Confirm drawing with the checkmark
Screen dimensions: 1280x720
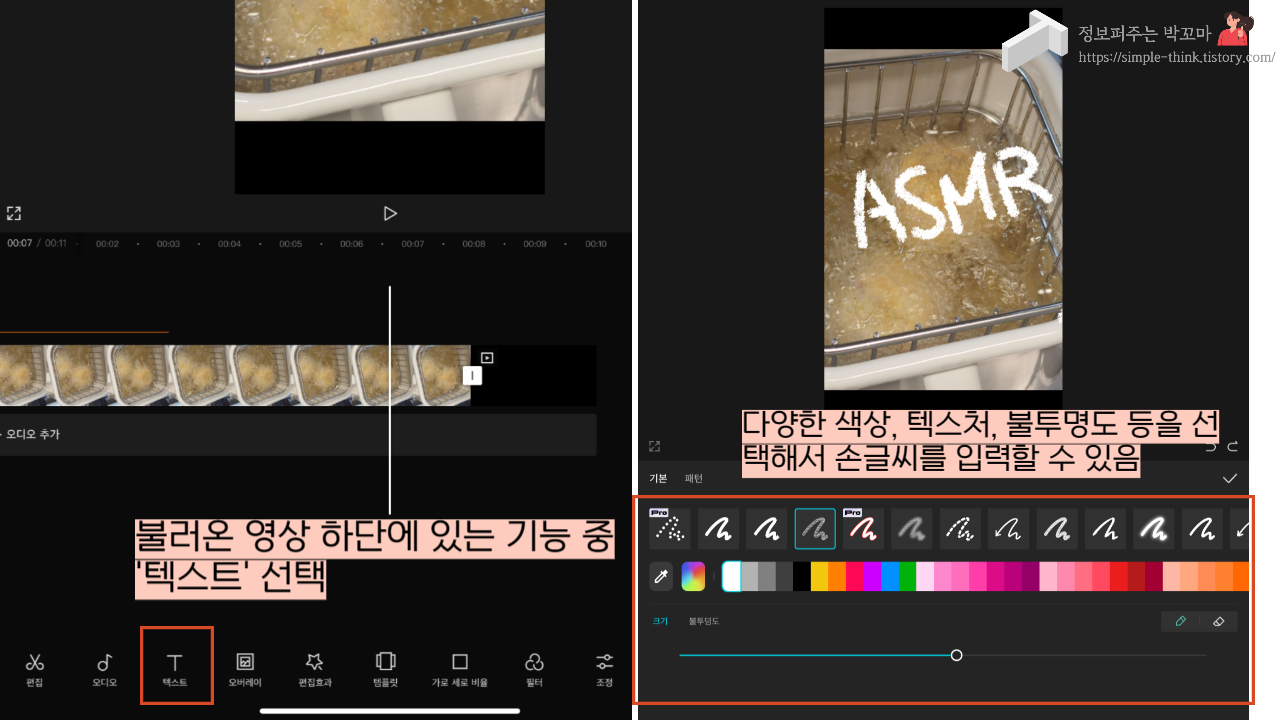(x=1230, y=479)
